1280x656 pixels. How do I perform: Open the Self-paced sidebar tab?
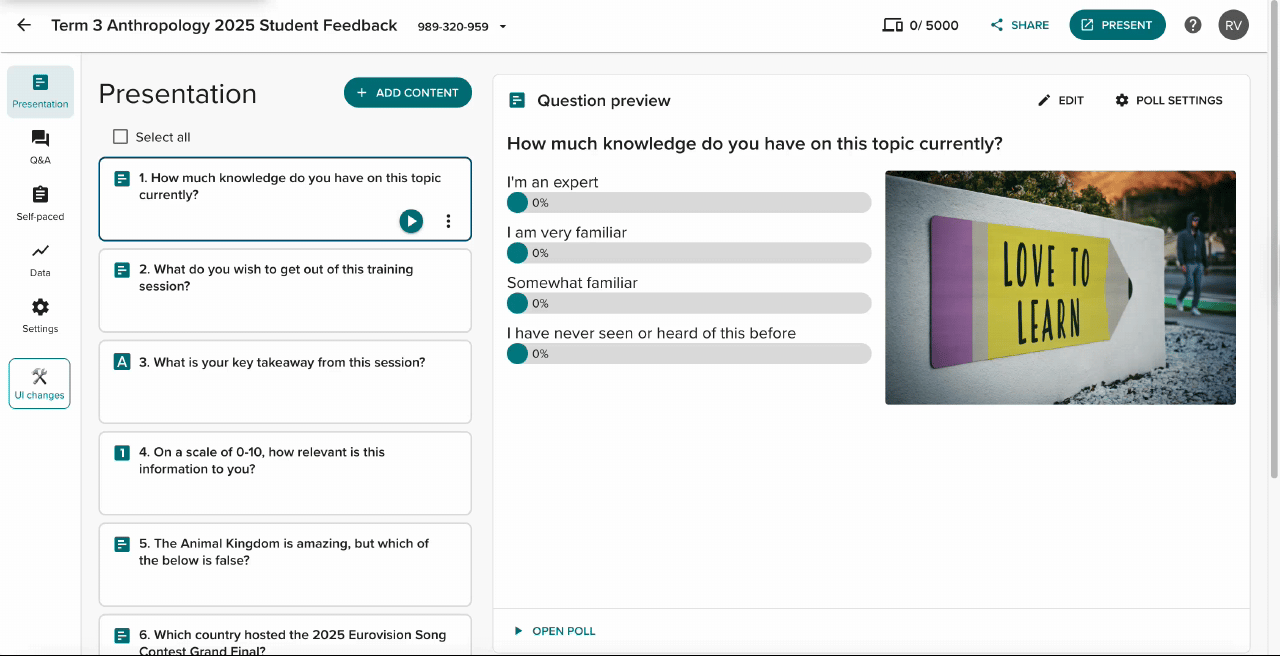[40, 203]
